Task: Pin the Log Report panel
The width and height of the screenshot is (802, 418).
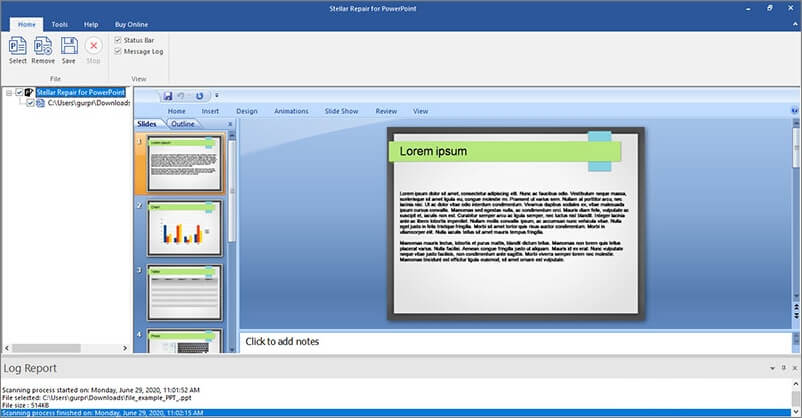Action: pyautogui.click(x=784, y=368)
